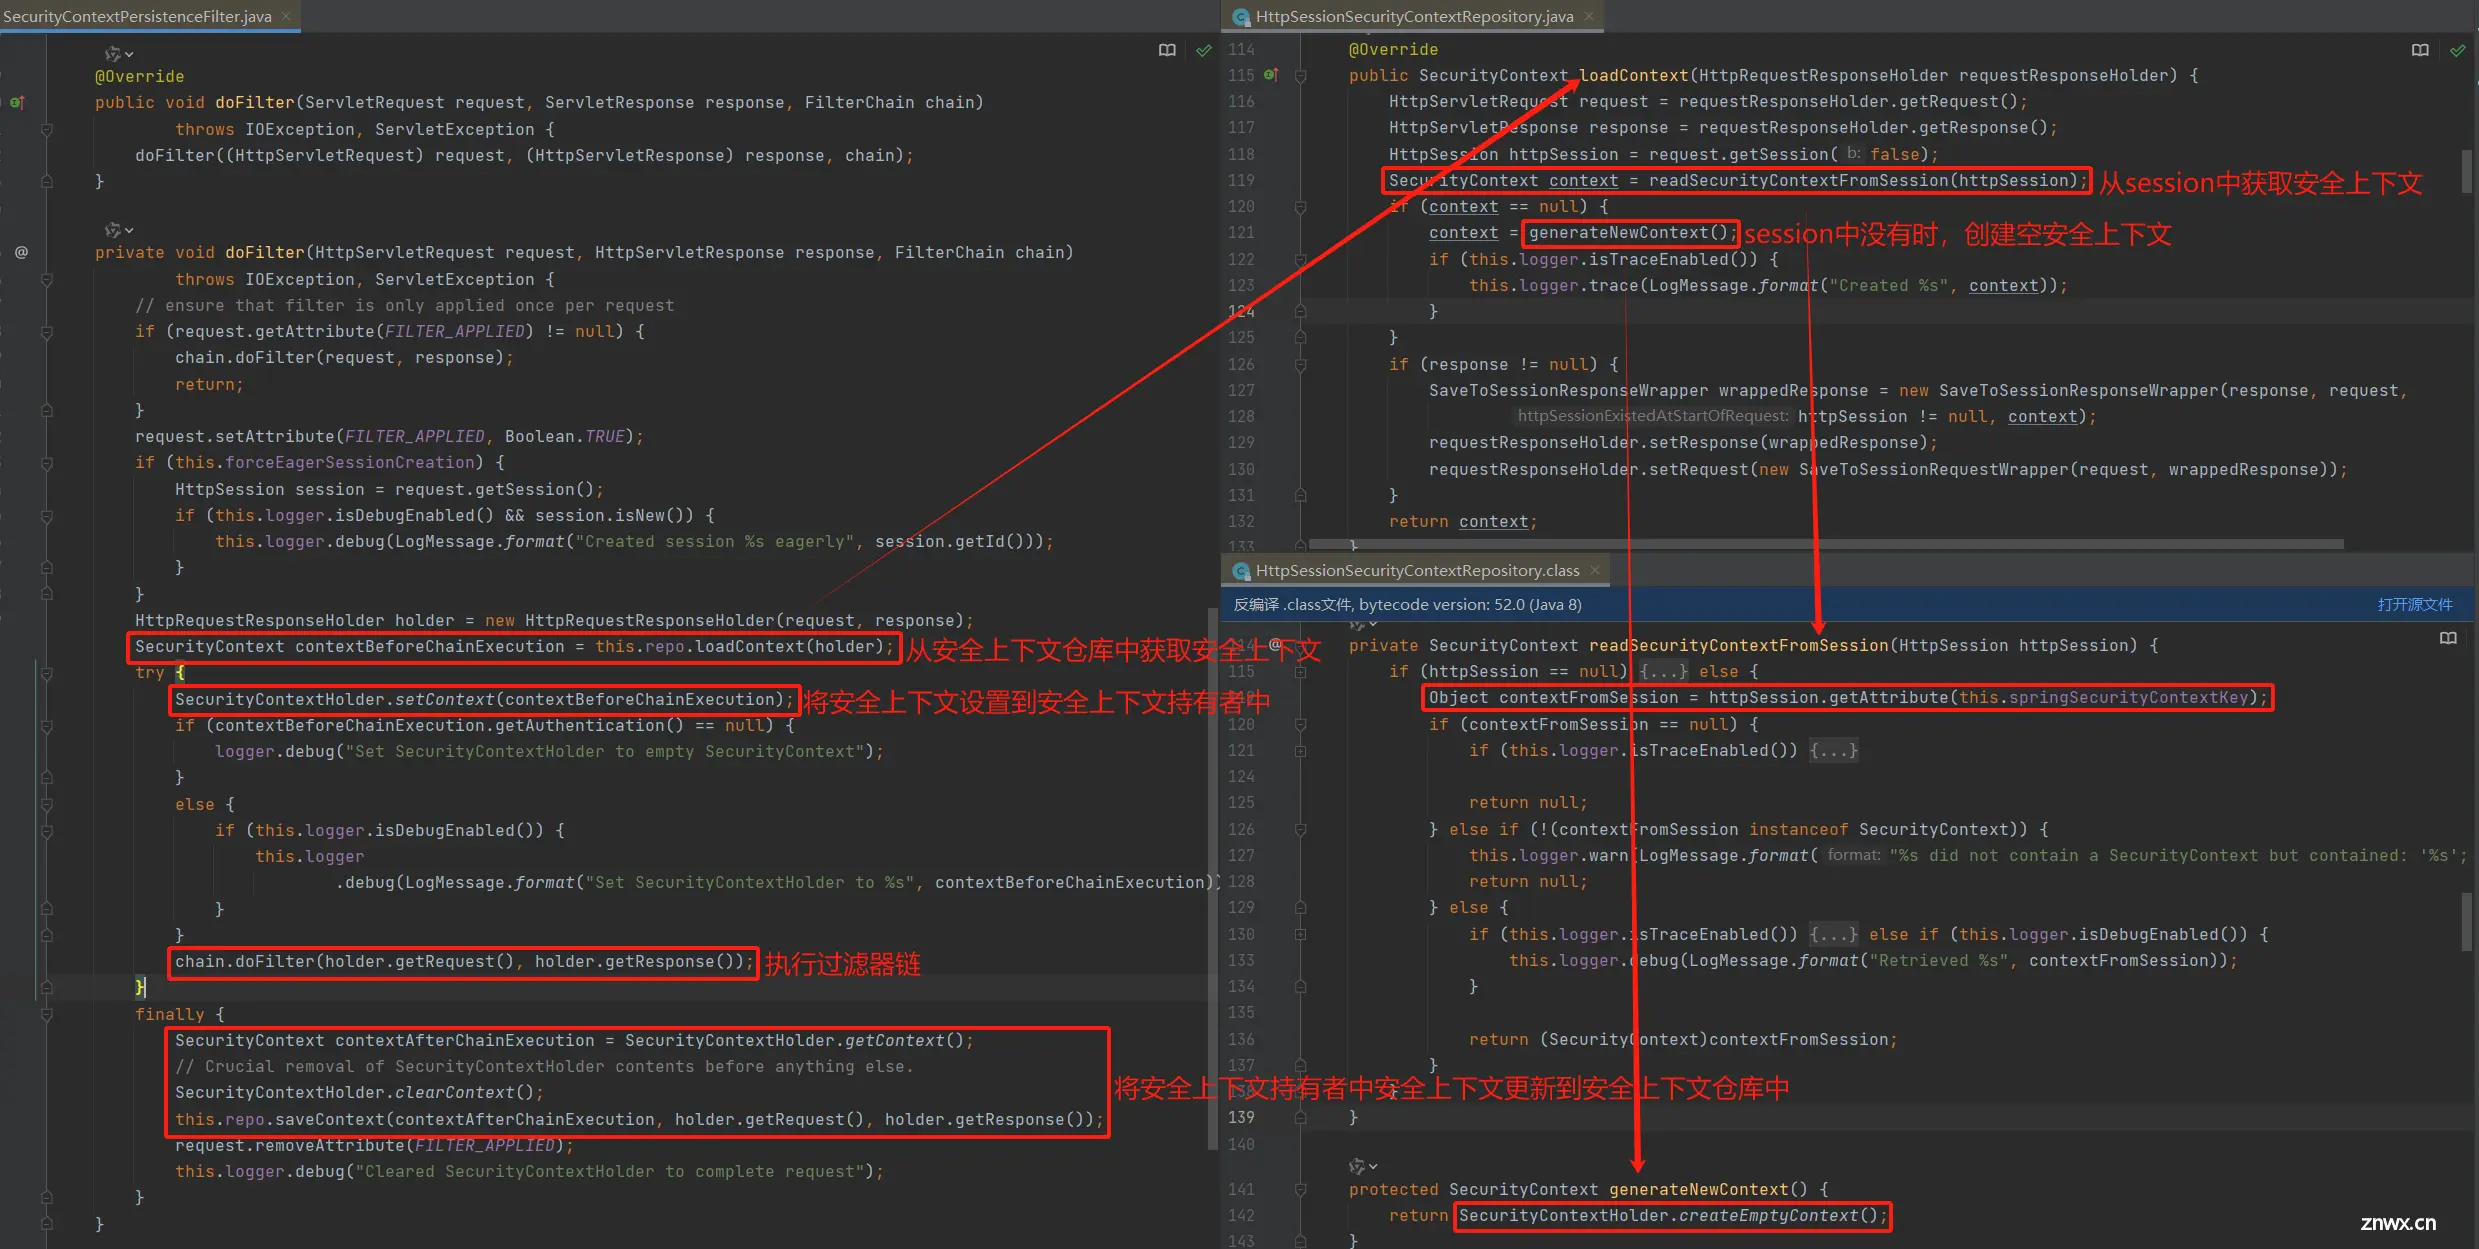Click the @ gutter icon beside private doFilter

pyautogui.click(x=21, y=252)
